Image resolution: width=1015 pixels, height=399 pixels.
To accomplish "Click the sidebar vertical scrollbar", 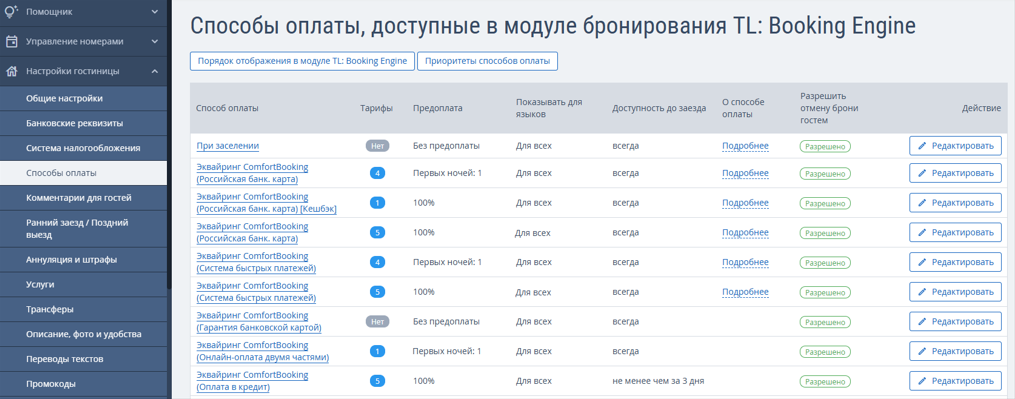I will click(169, 144).
